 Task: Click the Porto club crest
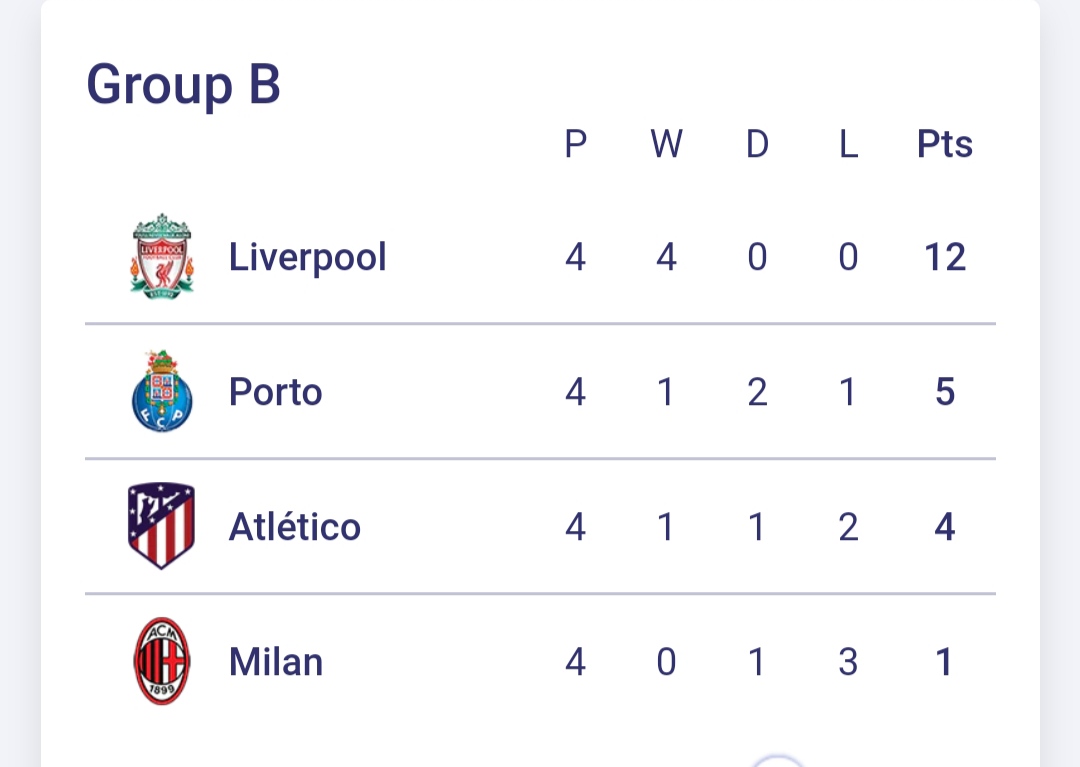[162, 391]
